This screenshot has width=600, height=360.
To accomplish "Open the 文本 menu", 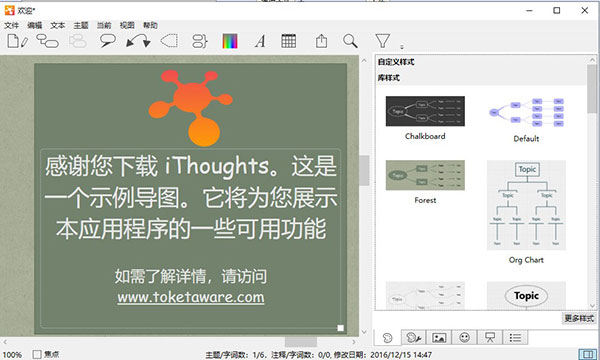I will (58, 25).
